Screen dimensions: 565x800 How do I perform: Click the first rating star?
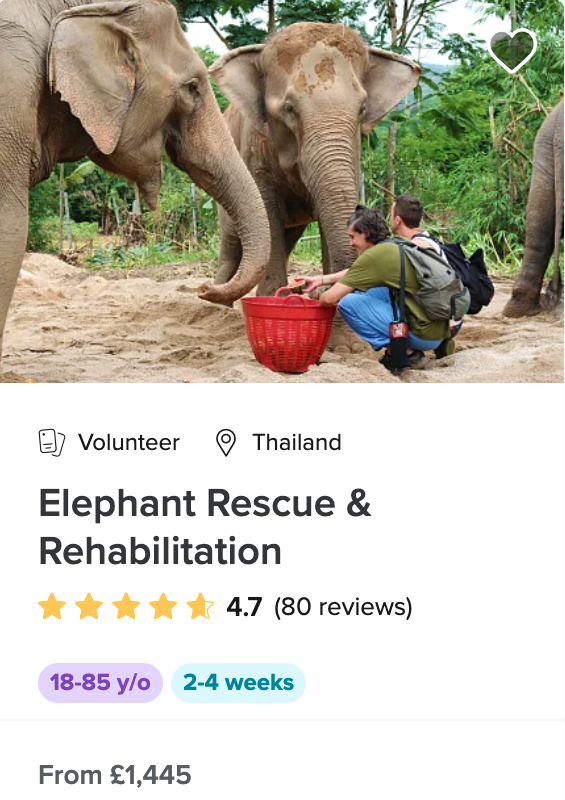52,606
